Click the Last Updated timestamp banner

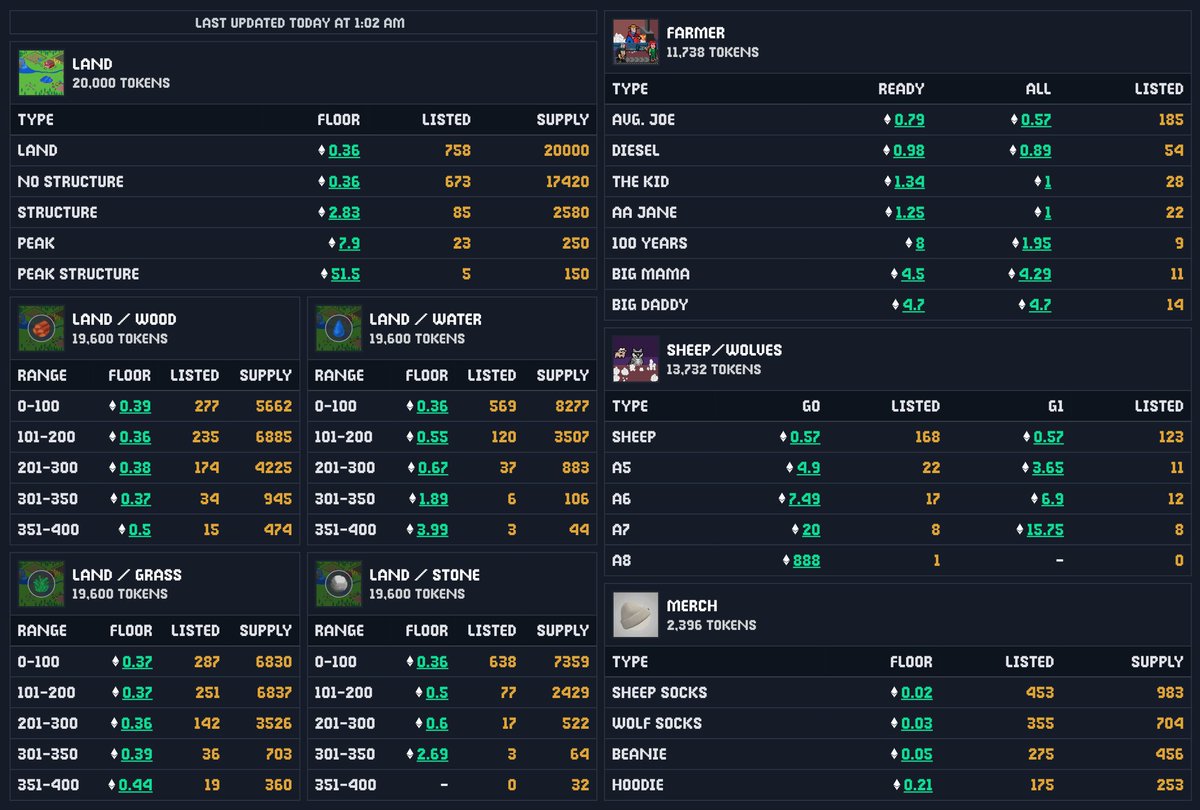[x=300, y=22]
